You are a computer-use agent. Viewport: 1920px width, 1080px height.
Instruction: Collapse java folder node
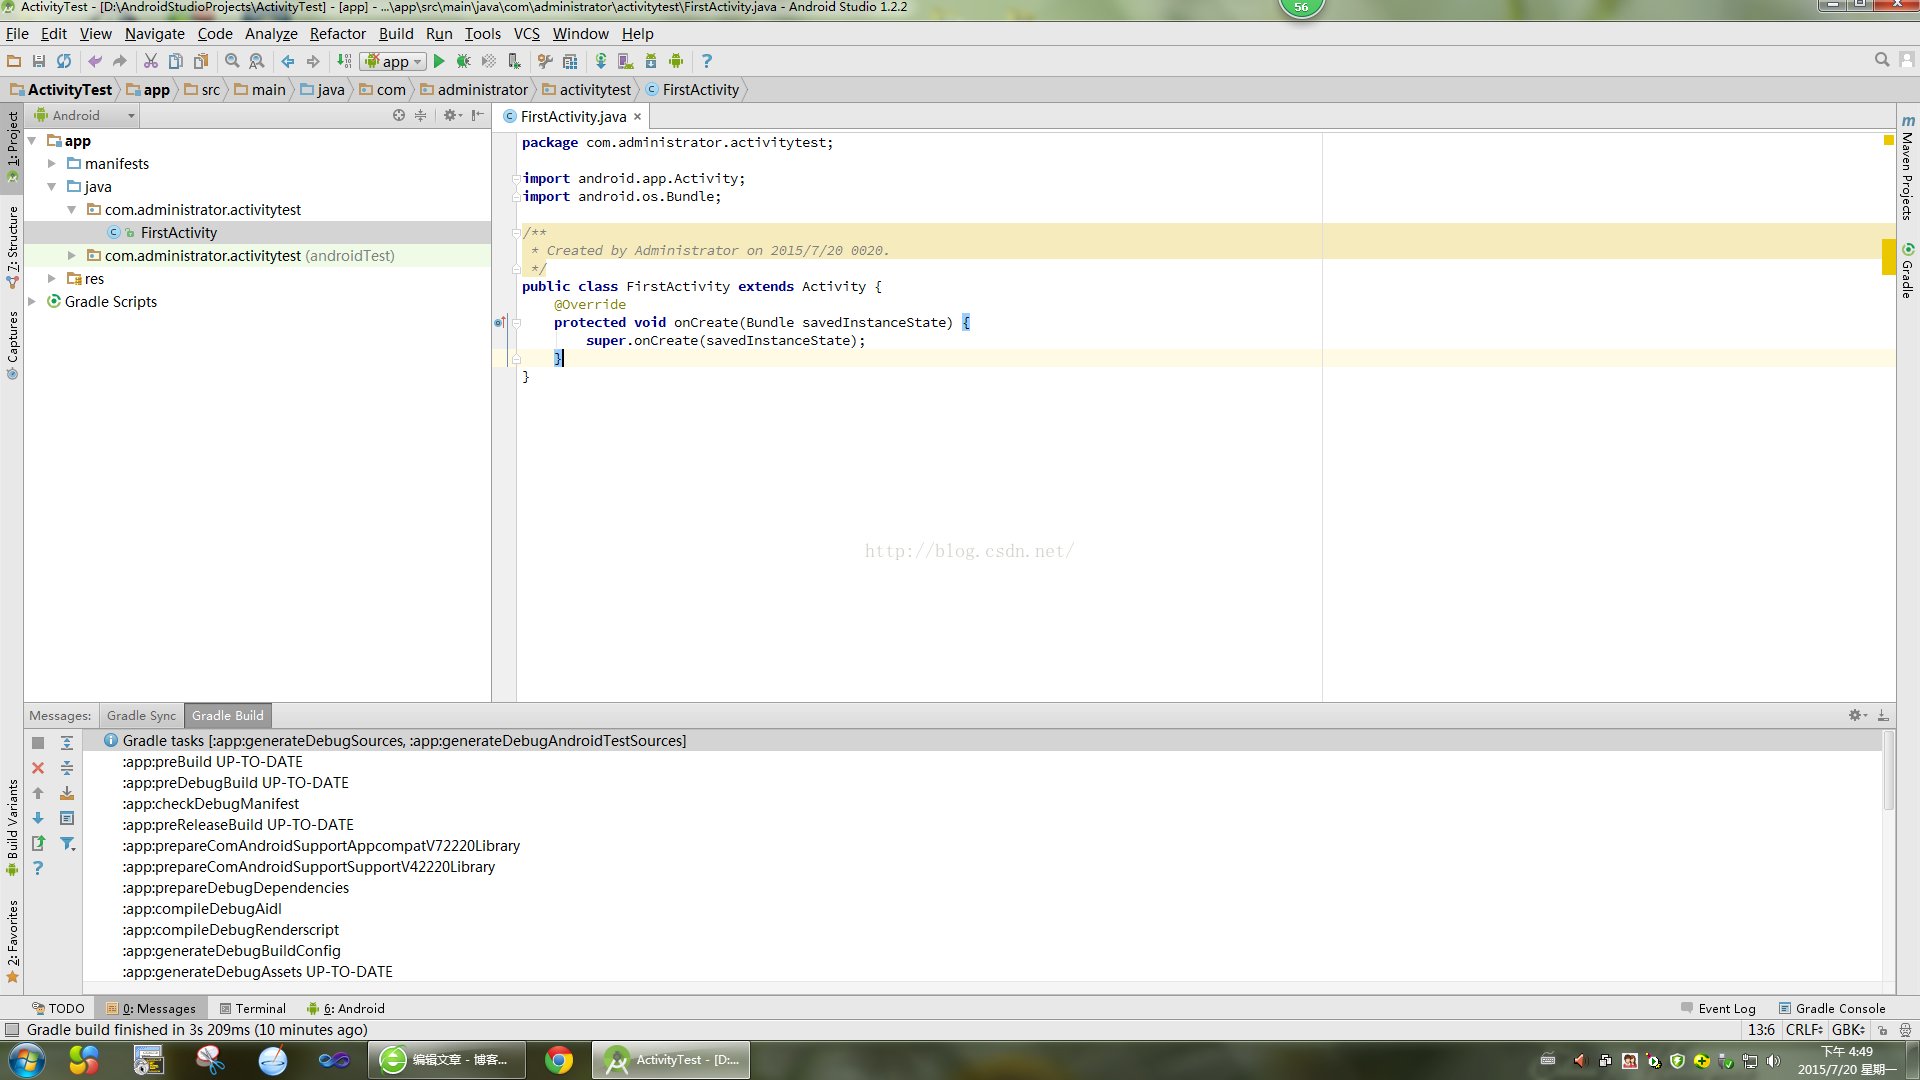click(52, 187)
